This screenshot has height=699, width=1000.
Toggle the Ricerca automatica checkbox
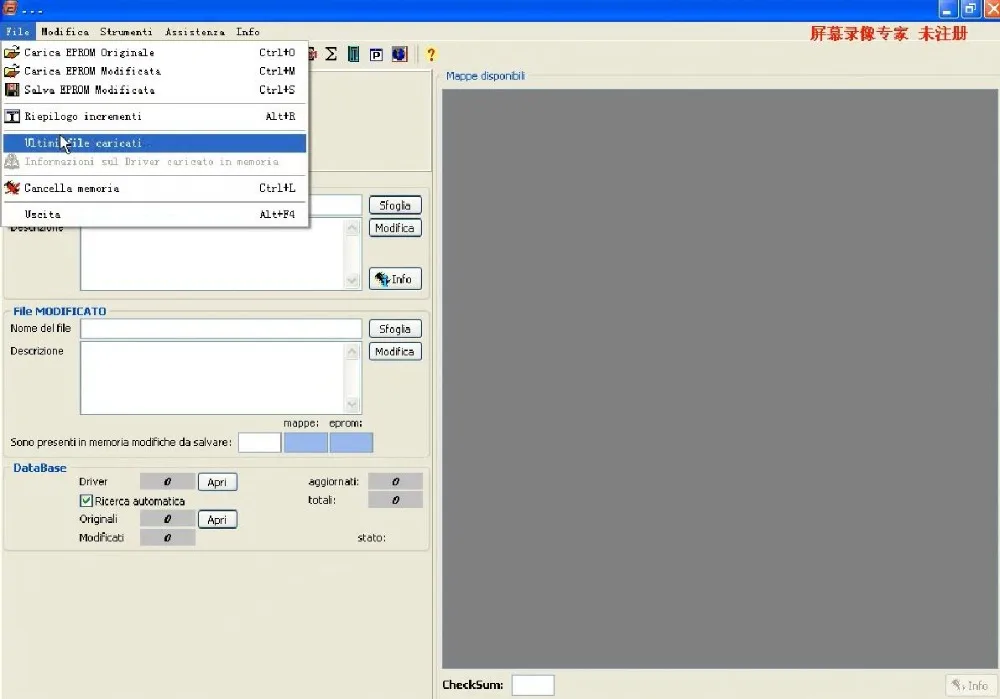pos(86,501)
